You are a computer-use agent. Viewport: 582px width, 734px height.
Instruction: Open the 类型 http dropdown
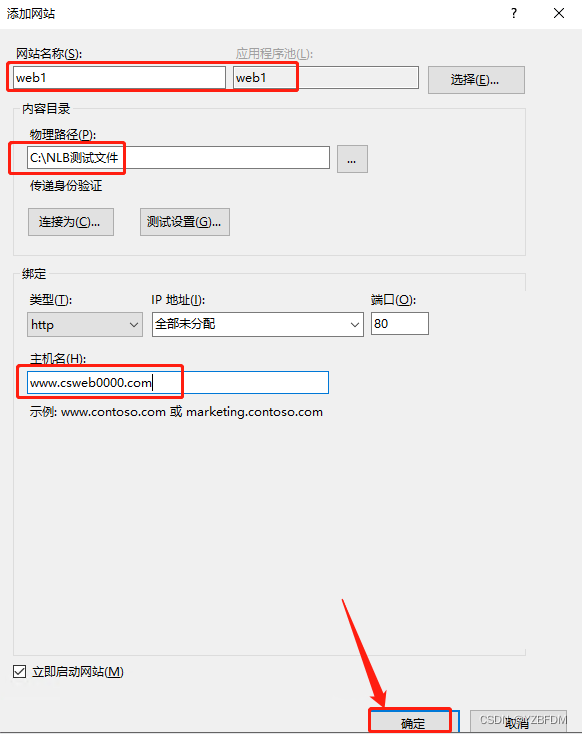(85, 324)
